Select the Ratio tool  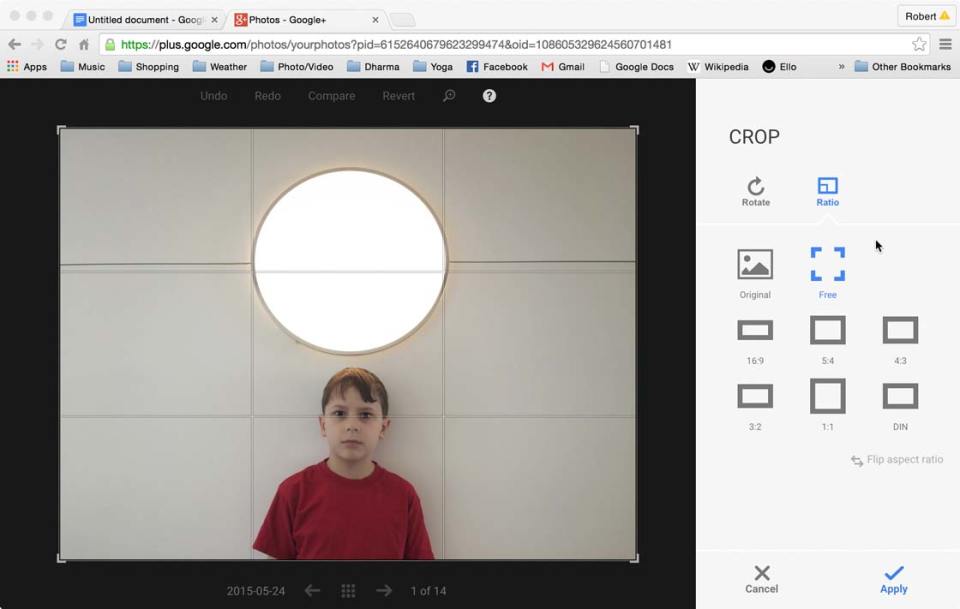click(827, 190)
